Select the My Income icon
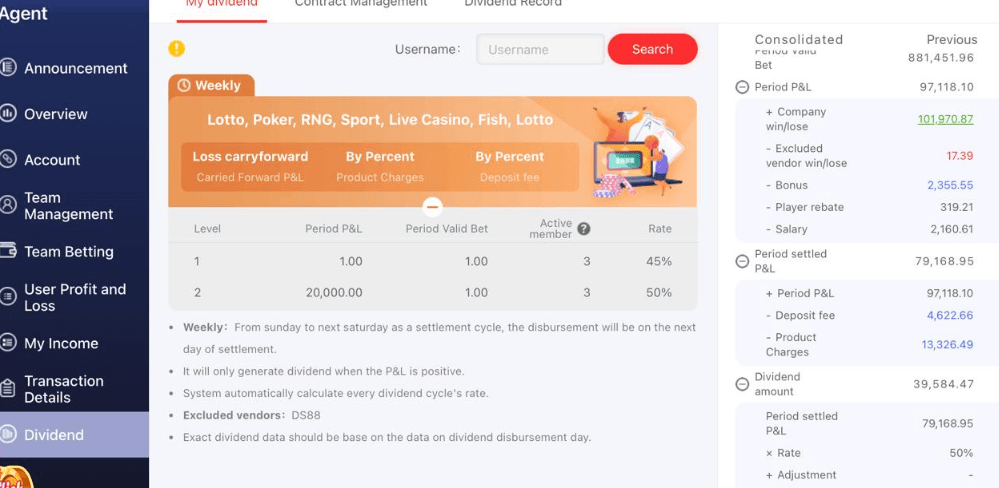 click(9, 343)
